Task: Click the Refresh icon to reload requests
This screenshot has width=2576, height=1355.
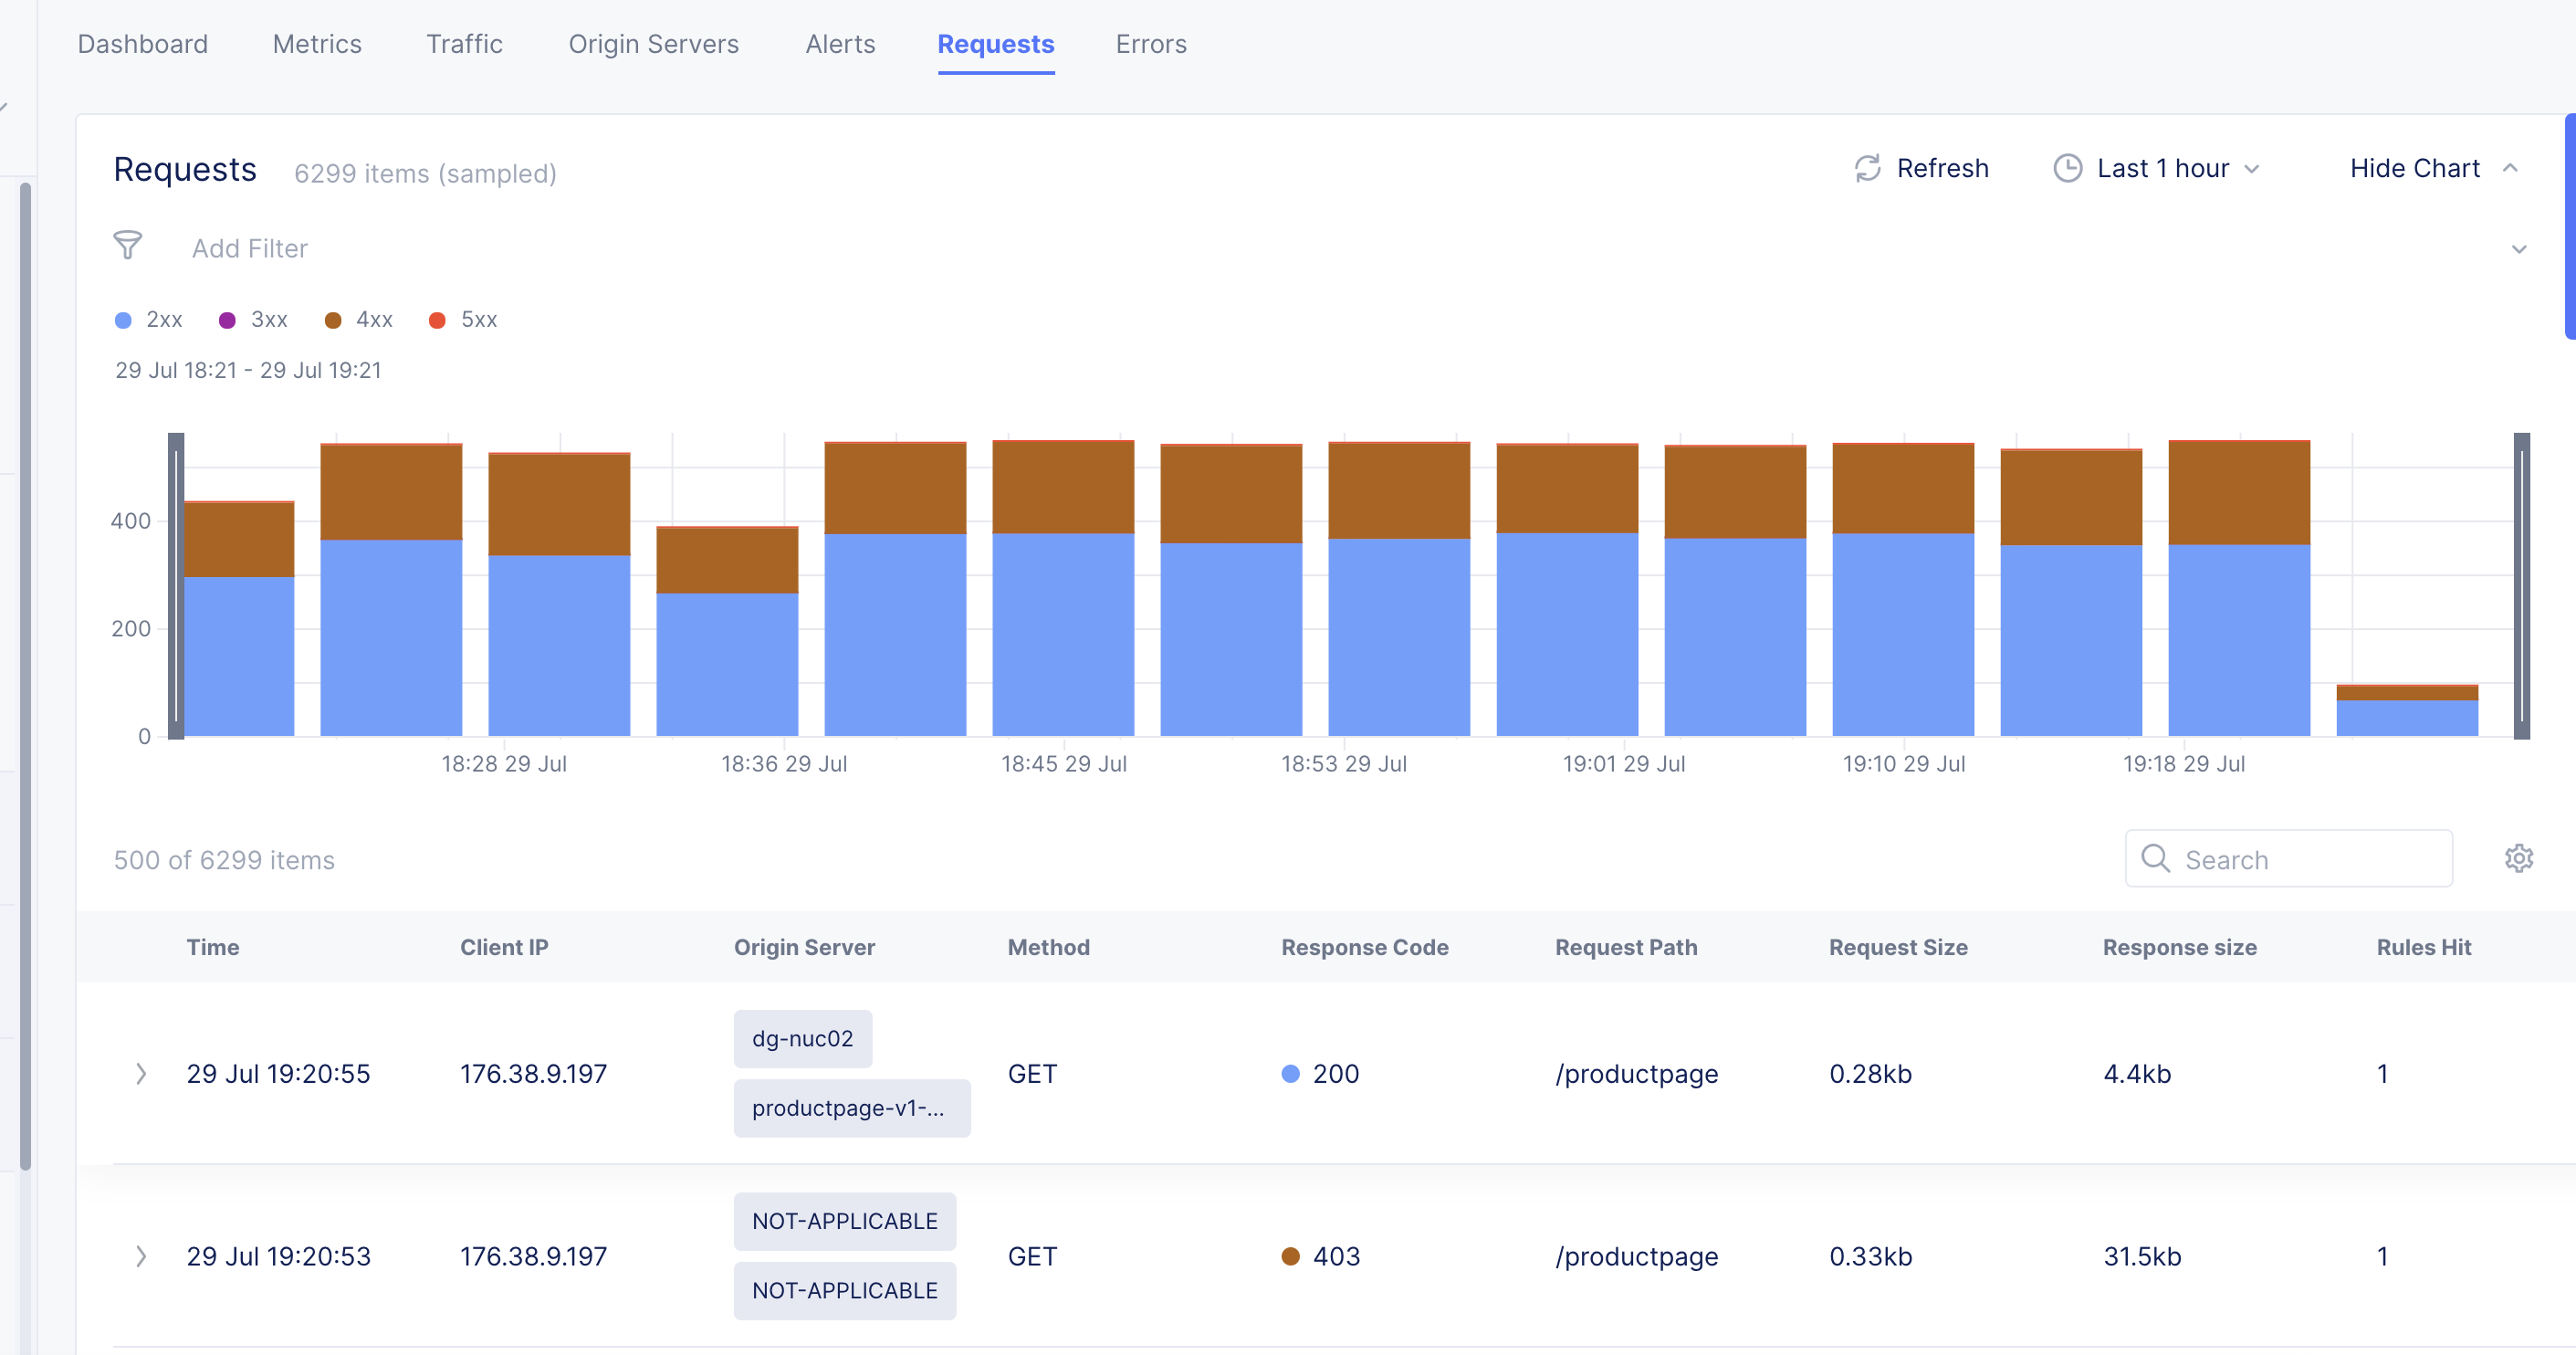Action: (1868, 168)
